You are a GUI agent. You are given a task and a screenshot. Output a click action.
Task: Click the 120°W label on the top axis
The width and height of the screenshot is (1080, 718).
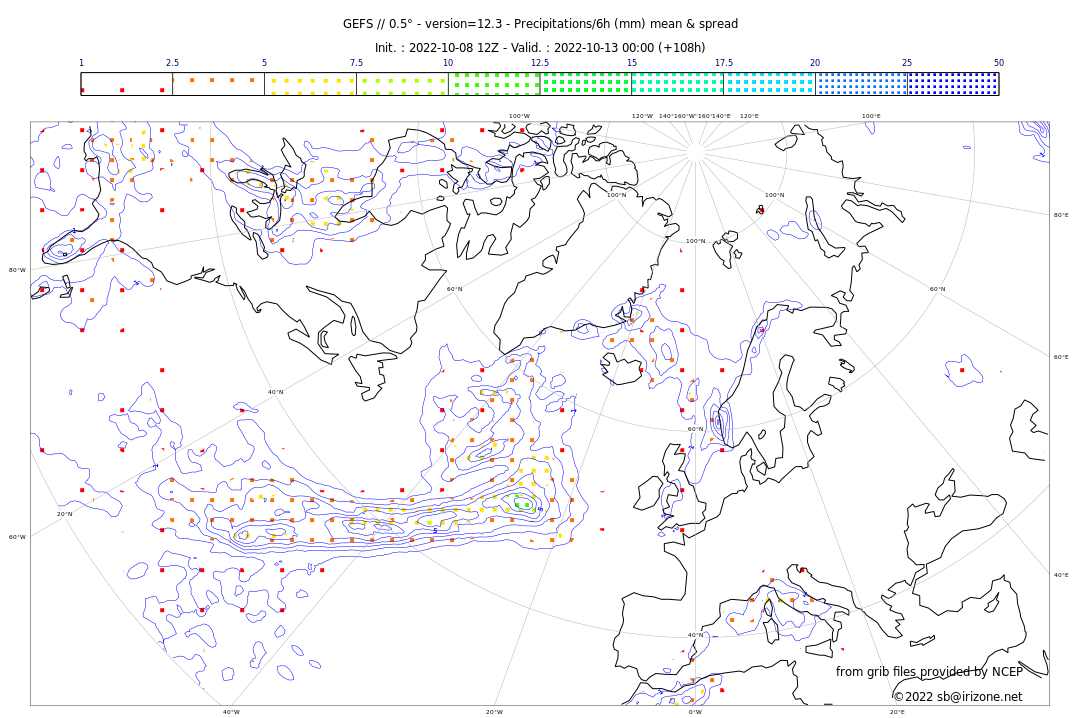coord(643,116)
